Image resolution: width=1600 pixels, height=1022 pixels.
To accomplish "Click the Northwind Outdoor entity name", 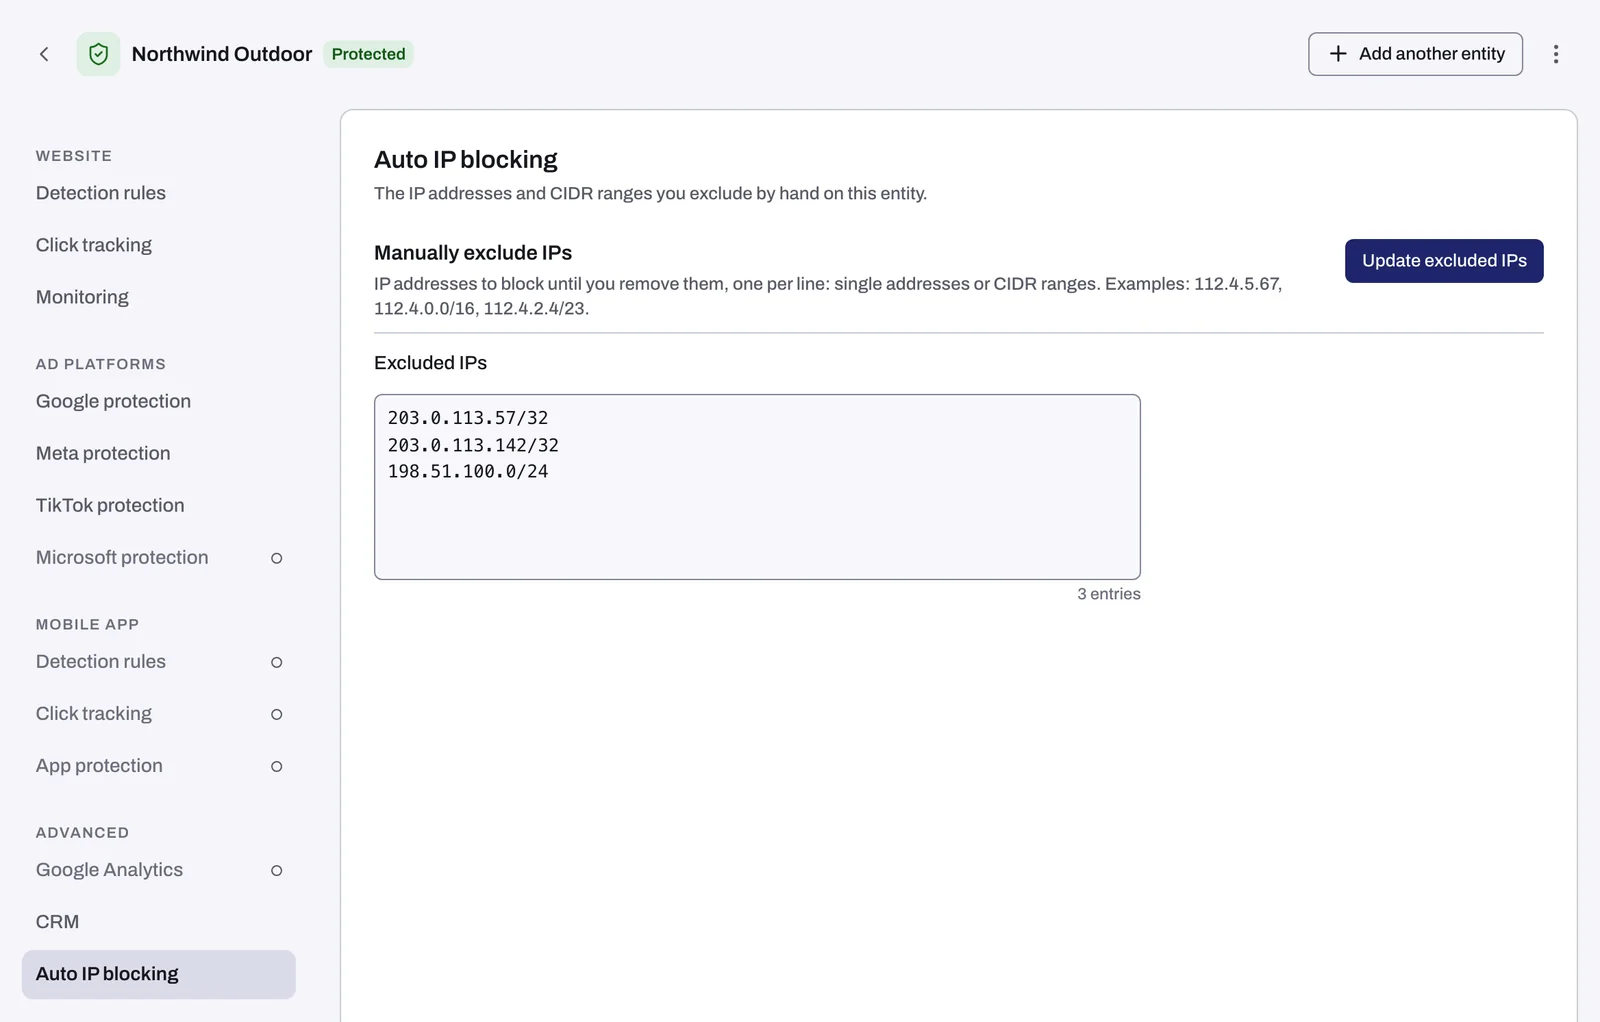I will 222,54.
